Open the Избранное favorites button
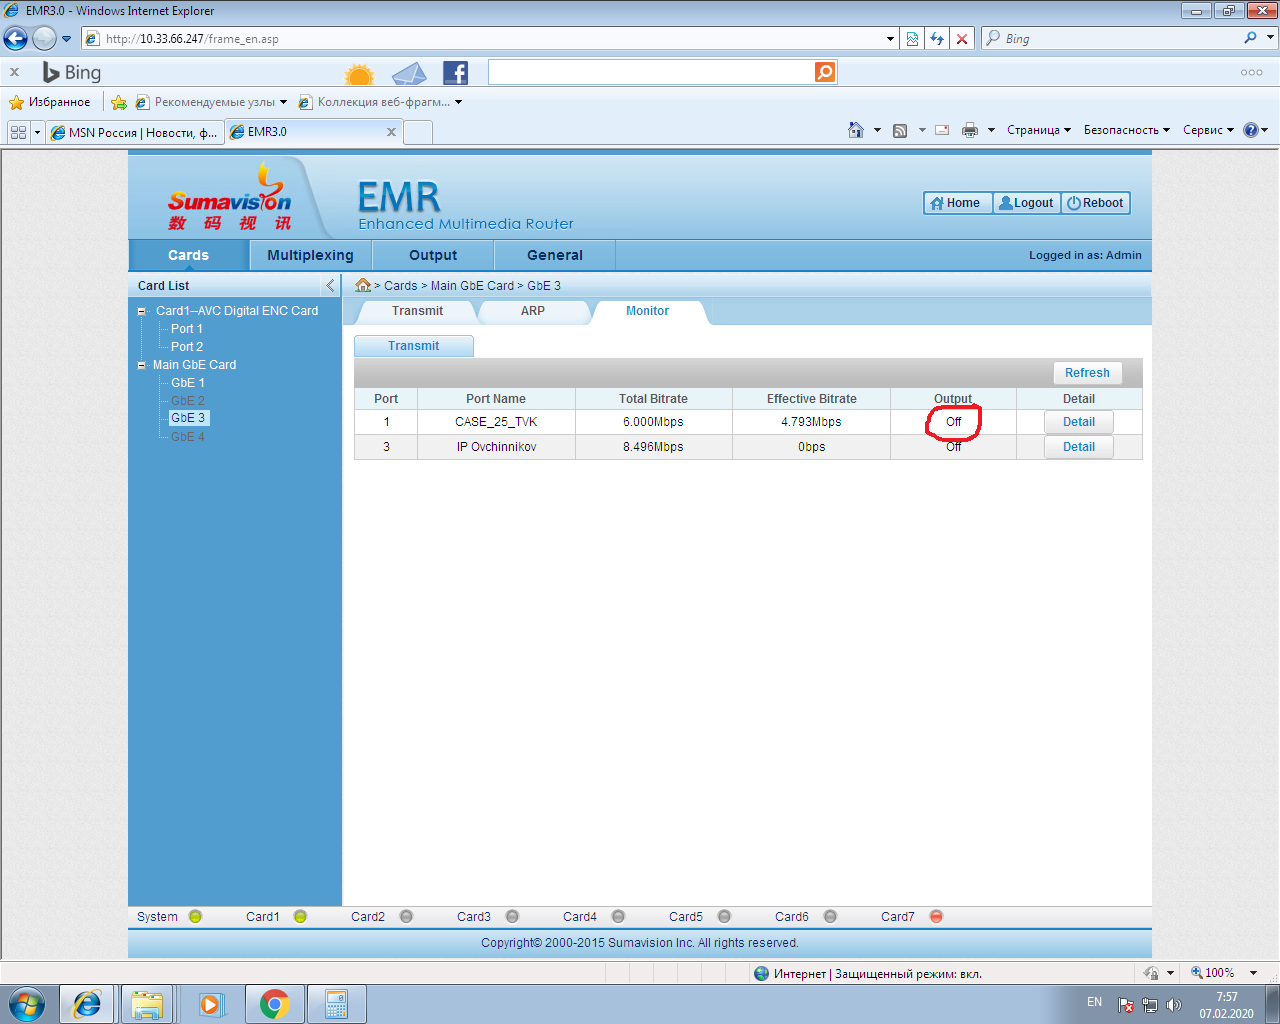The height and width of the screenshot is (1024, 1280). tap(50, 102)
